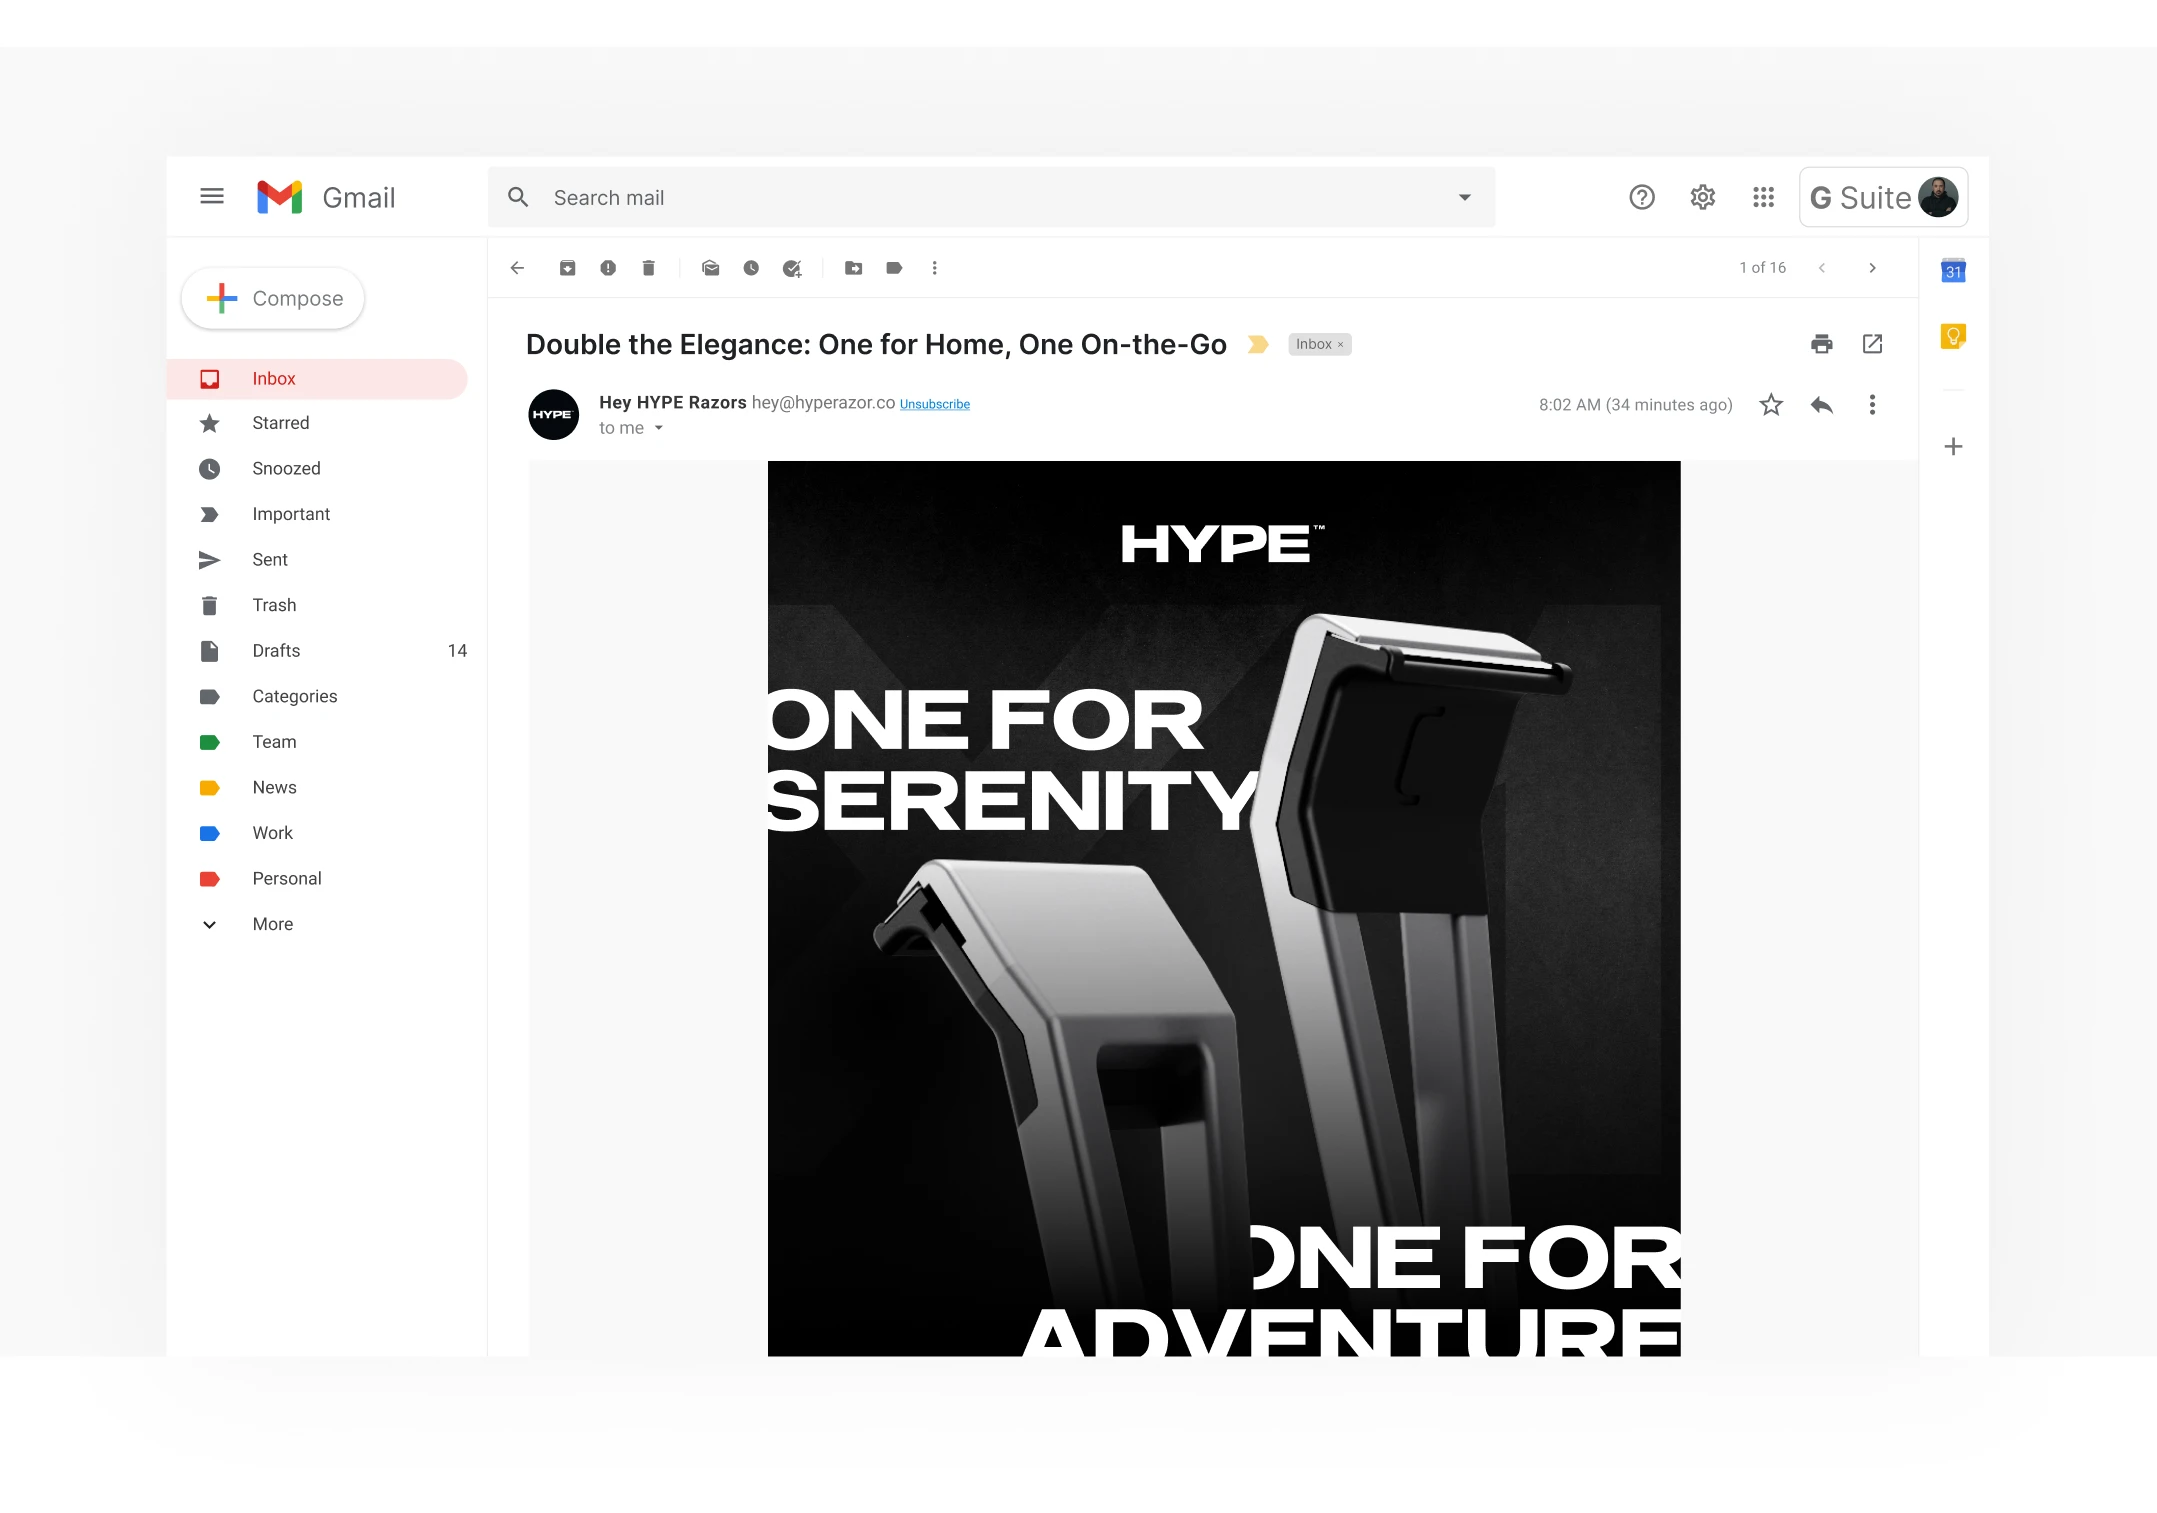Open the Inbox folder
The height and width of the screenshot is (1513, 2157).
pyautogui.click(x=317, y=379)
